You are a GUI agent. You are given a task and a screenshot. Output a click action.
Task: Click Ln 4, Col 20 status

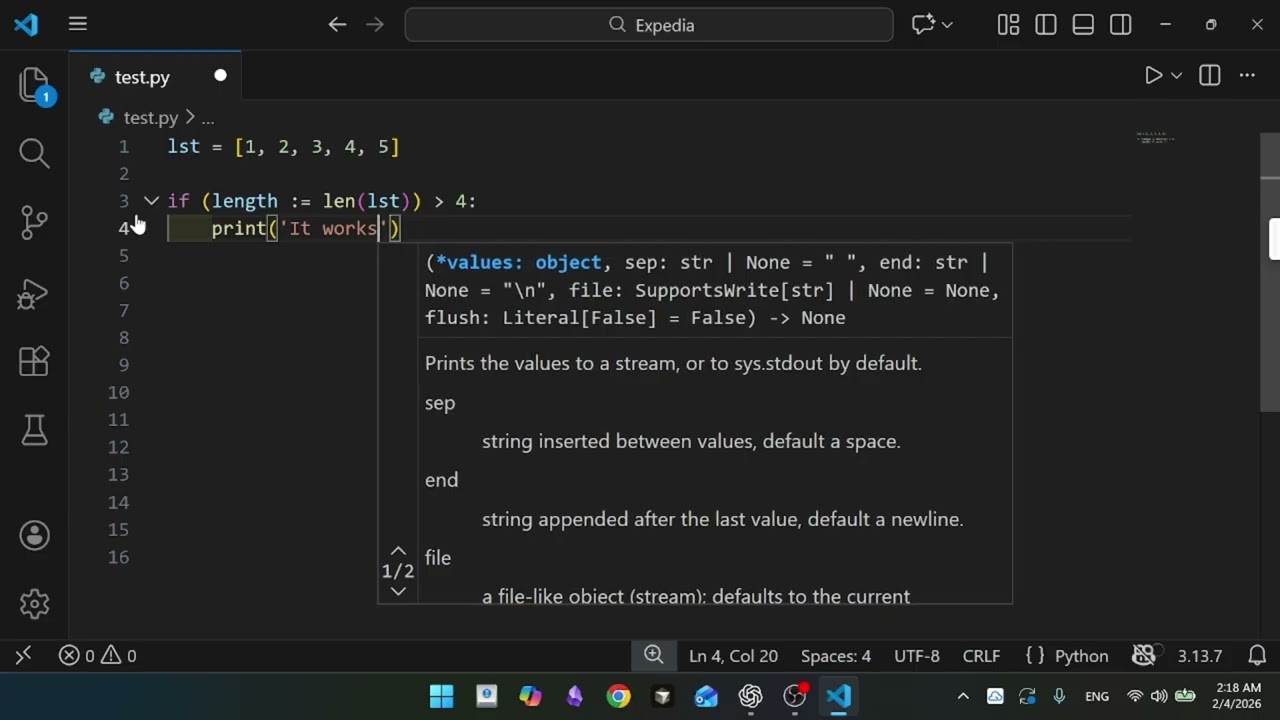(733, 656)
